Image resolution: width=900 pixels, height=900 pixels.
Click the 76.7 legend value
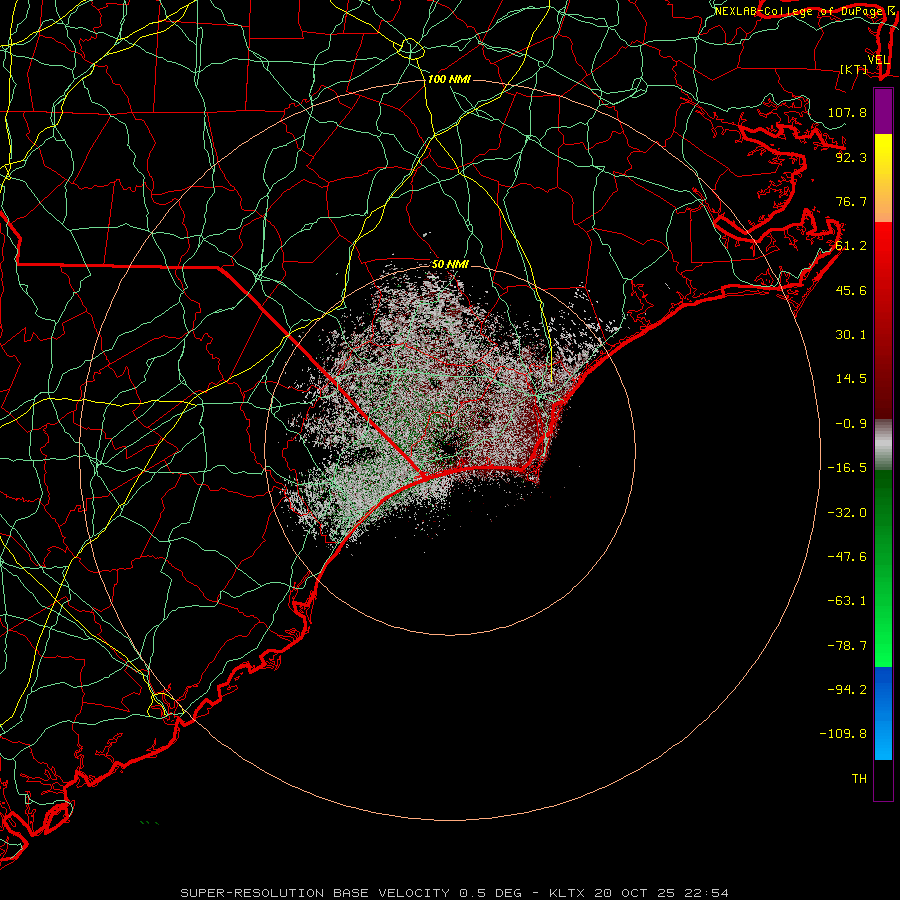pyautogui.click(x=851, y=201)
